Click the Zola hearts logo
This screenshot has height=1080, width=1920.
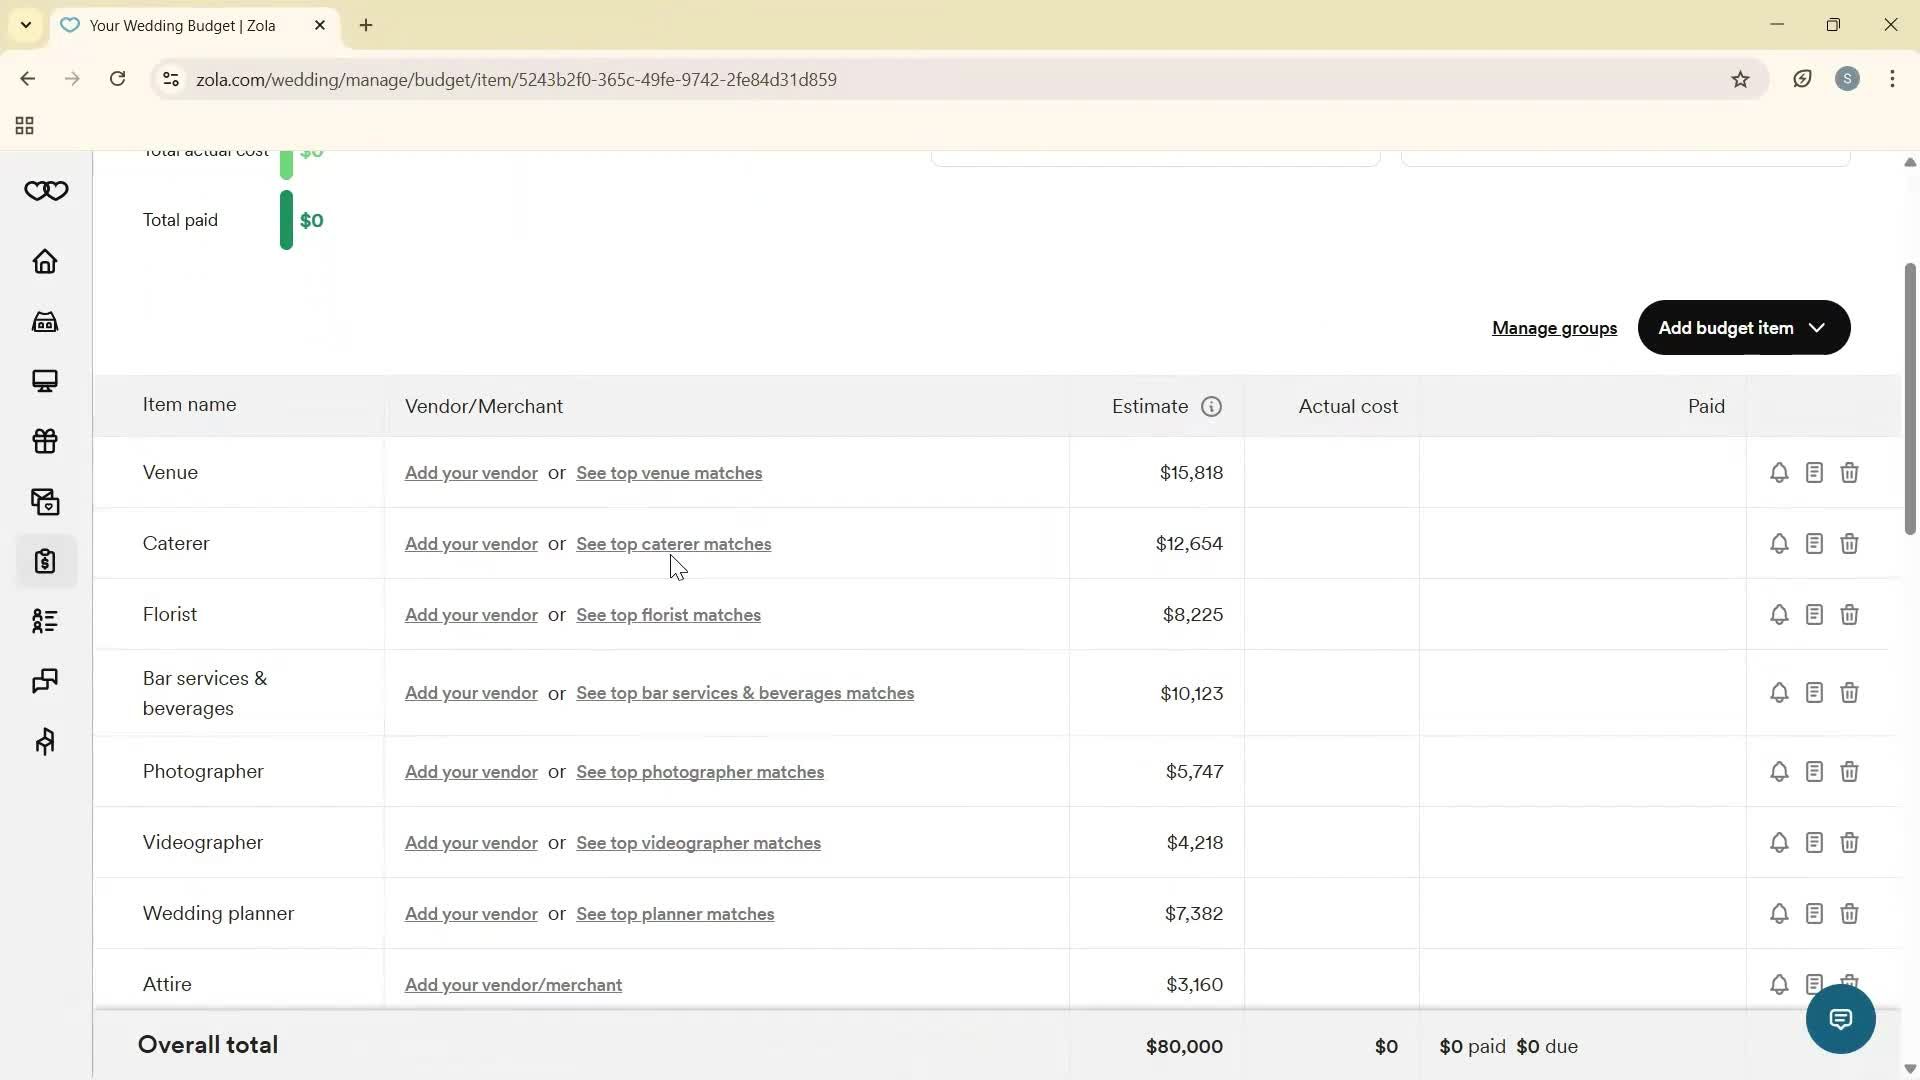click(46, 191)
